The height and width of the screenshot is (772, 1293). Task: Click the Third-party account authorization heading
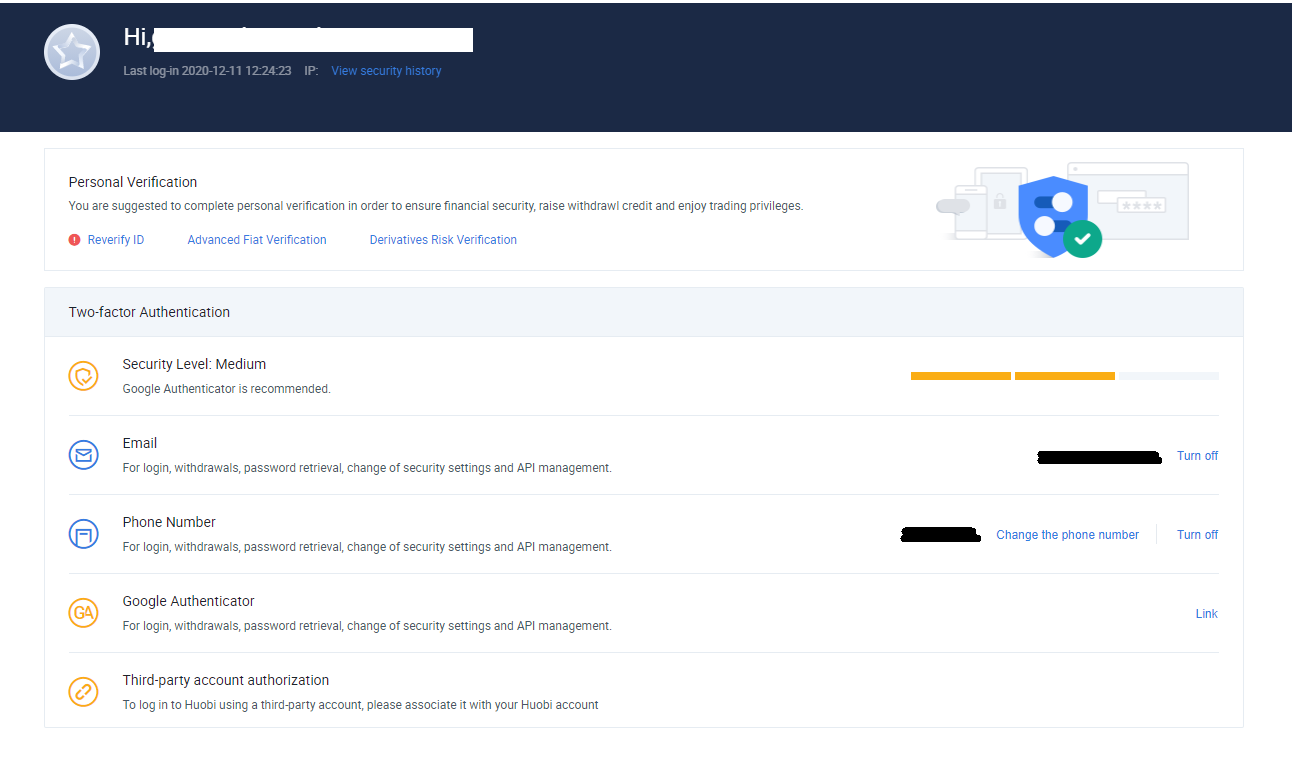point(226,680)
